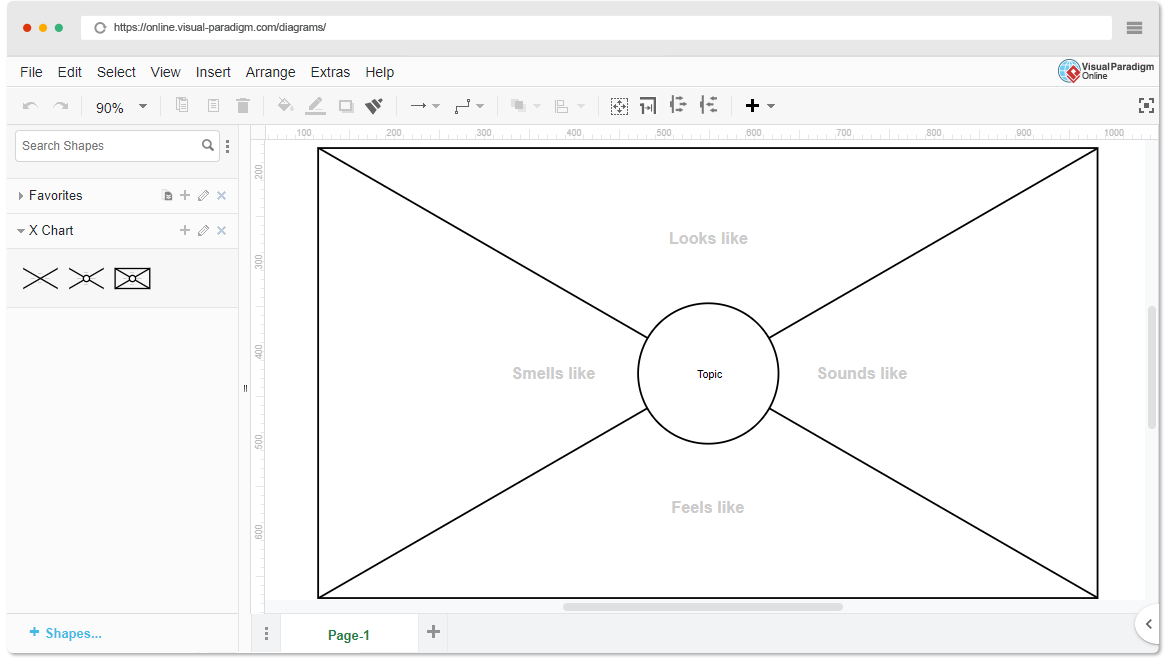
Task: Open the File menu
Action: coord(31,72)
